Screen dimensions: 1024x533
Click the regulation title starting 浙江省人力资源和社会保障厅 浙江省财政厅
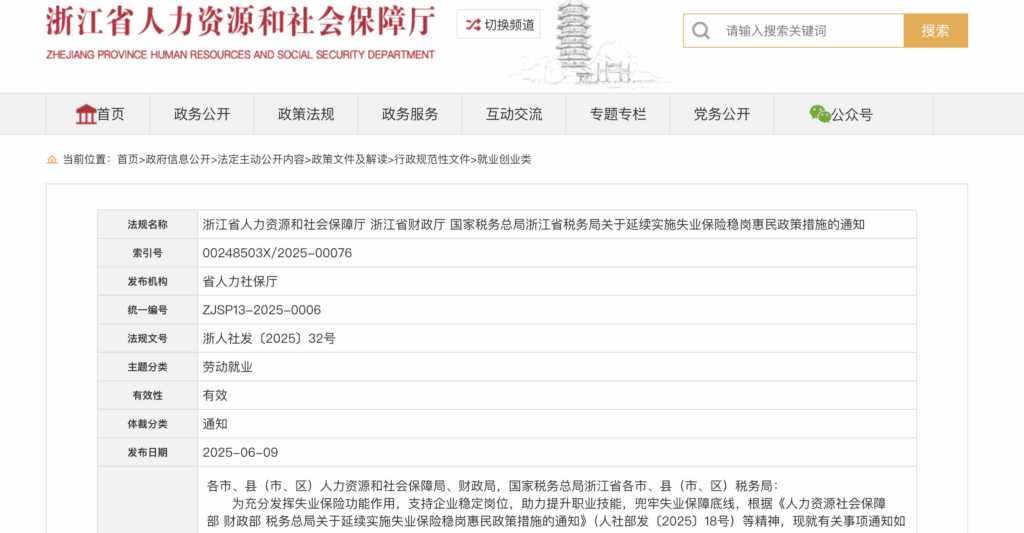pos(534,225)
